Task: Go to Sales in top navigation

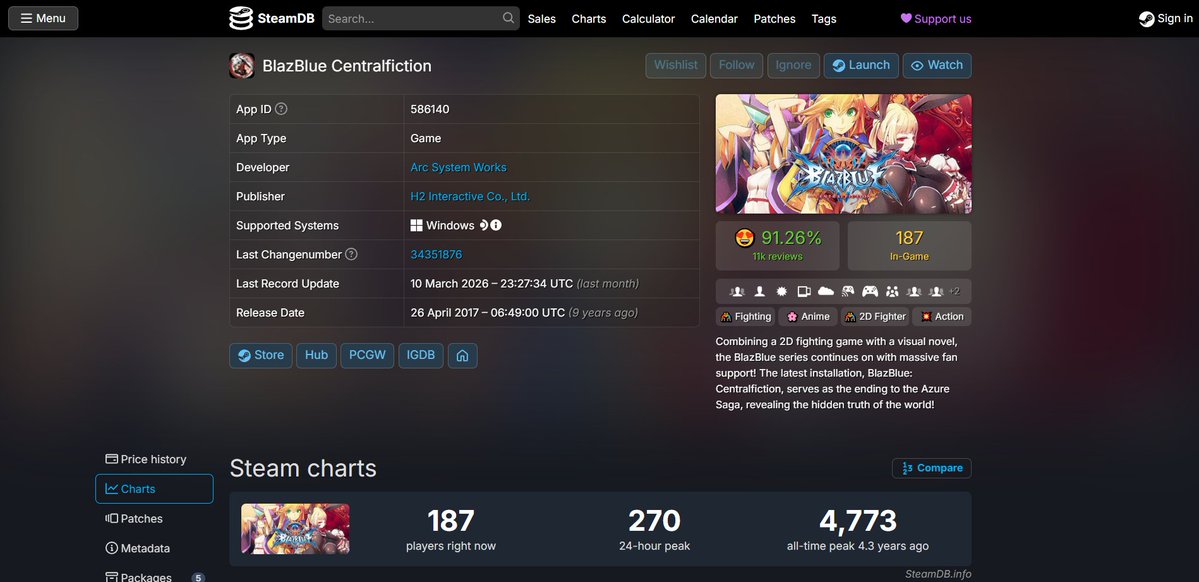Action: pos(541,19)
